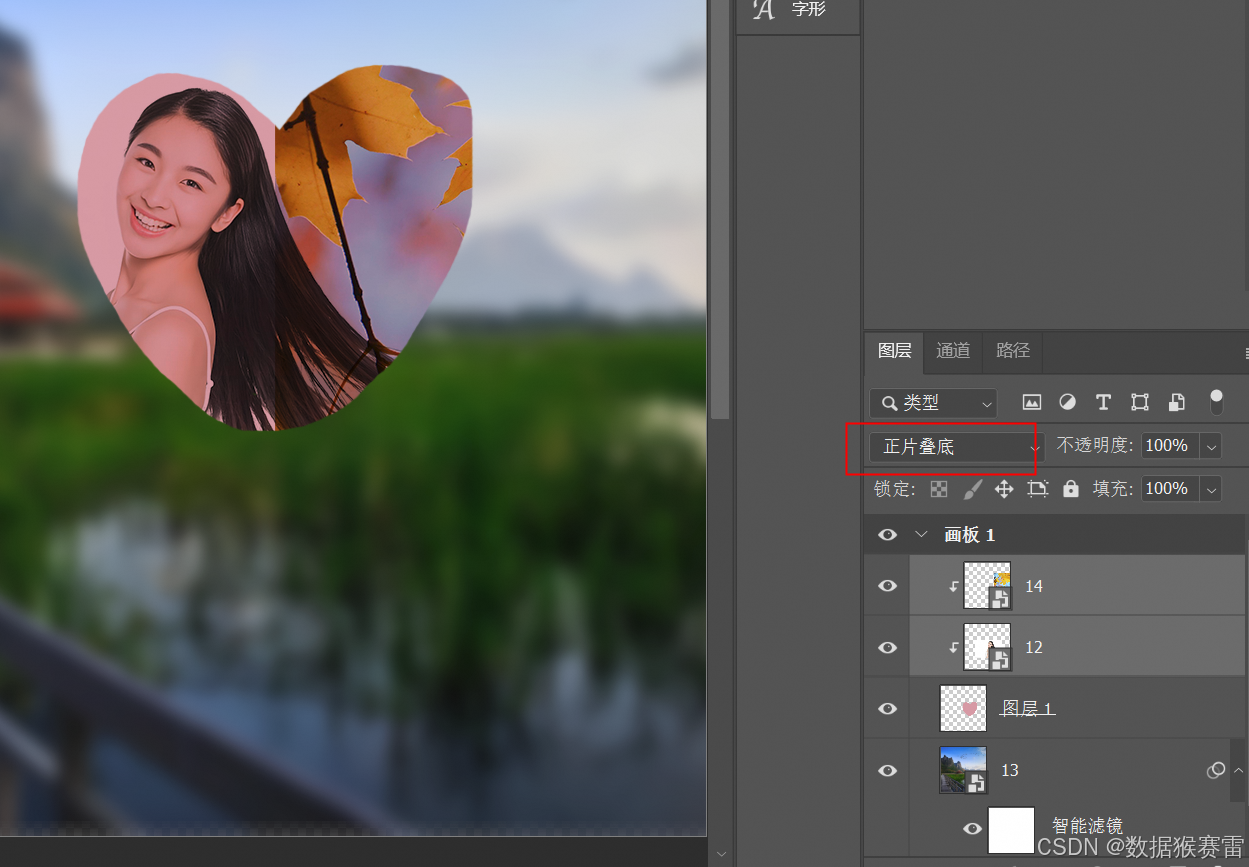Lock transparent pixels checkerboard icon
Screen dimensions: 1249x867
938,489
